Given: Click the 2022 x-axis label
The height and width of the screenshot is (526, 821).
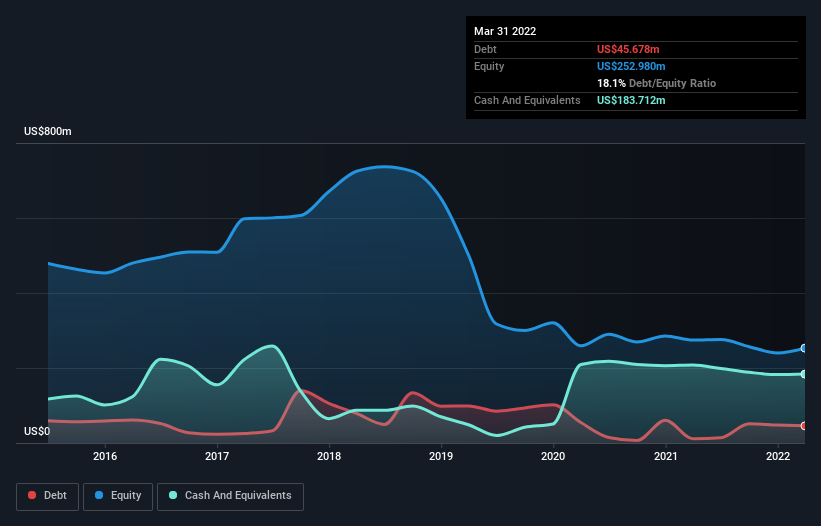Looking at the screenshot, I should 778,456.
